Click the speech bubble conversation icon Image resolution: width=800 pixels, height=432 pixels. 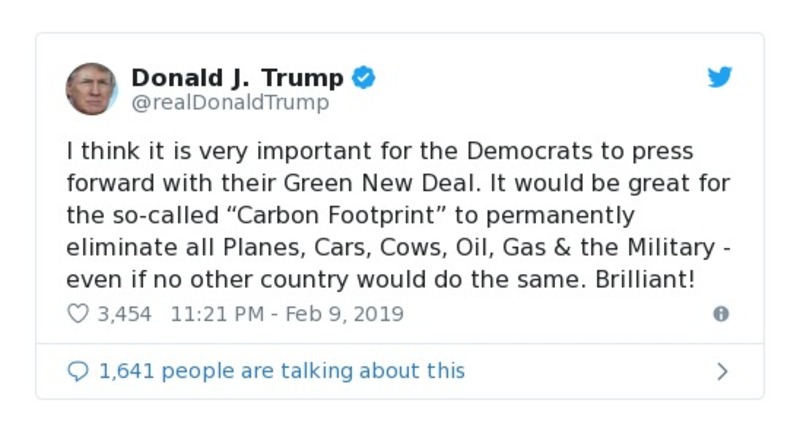click(x=78, y=372)
